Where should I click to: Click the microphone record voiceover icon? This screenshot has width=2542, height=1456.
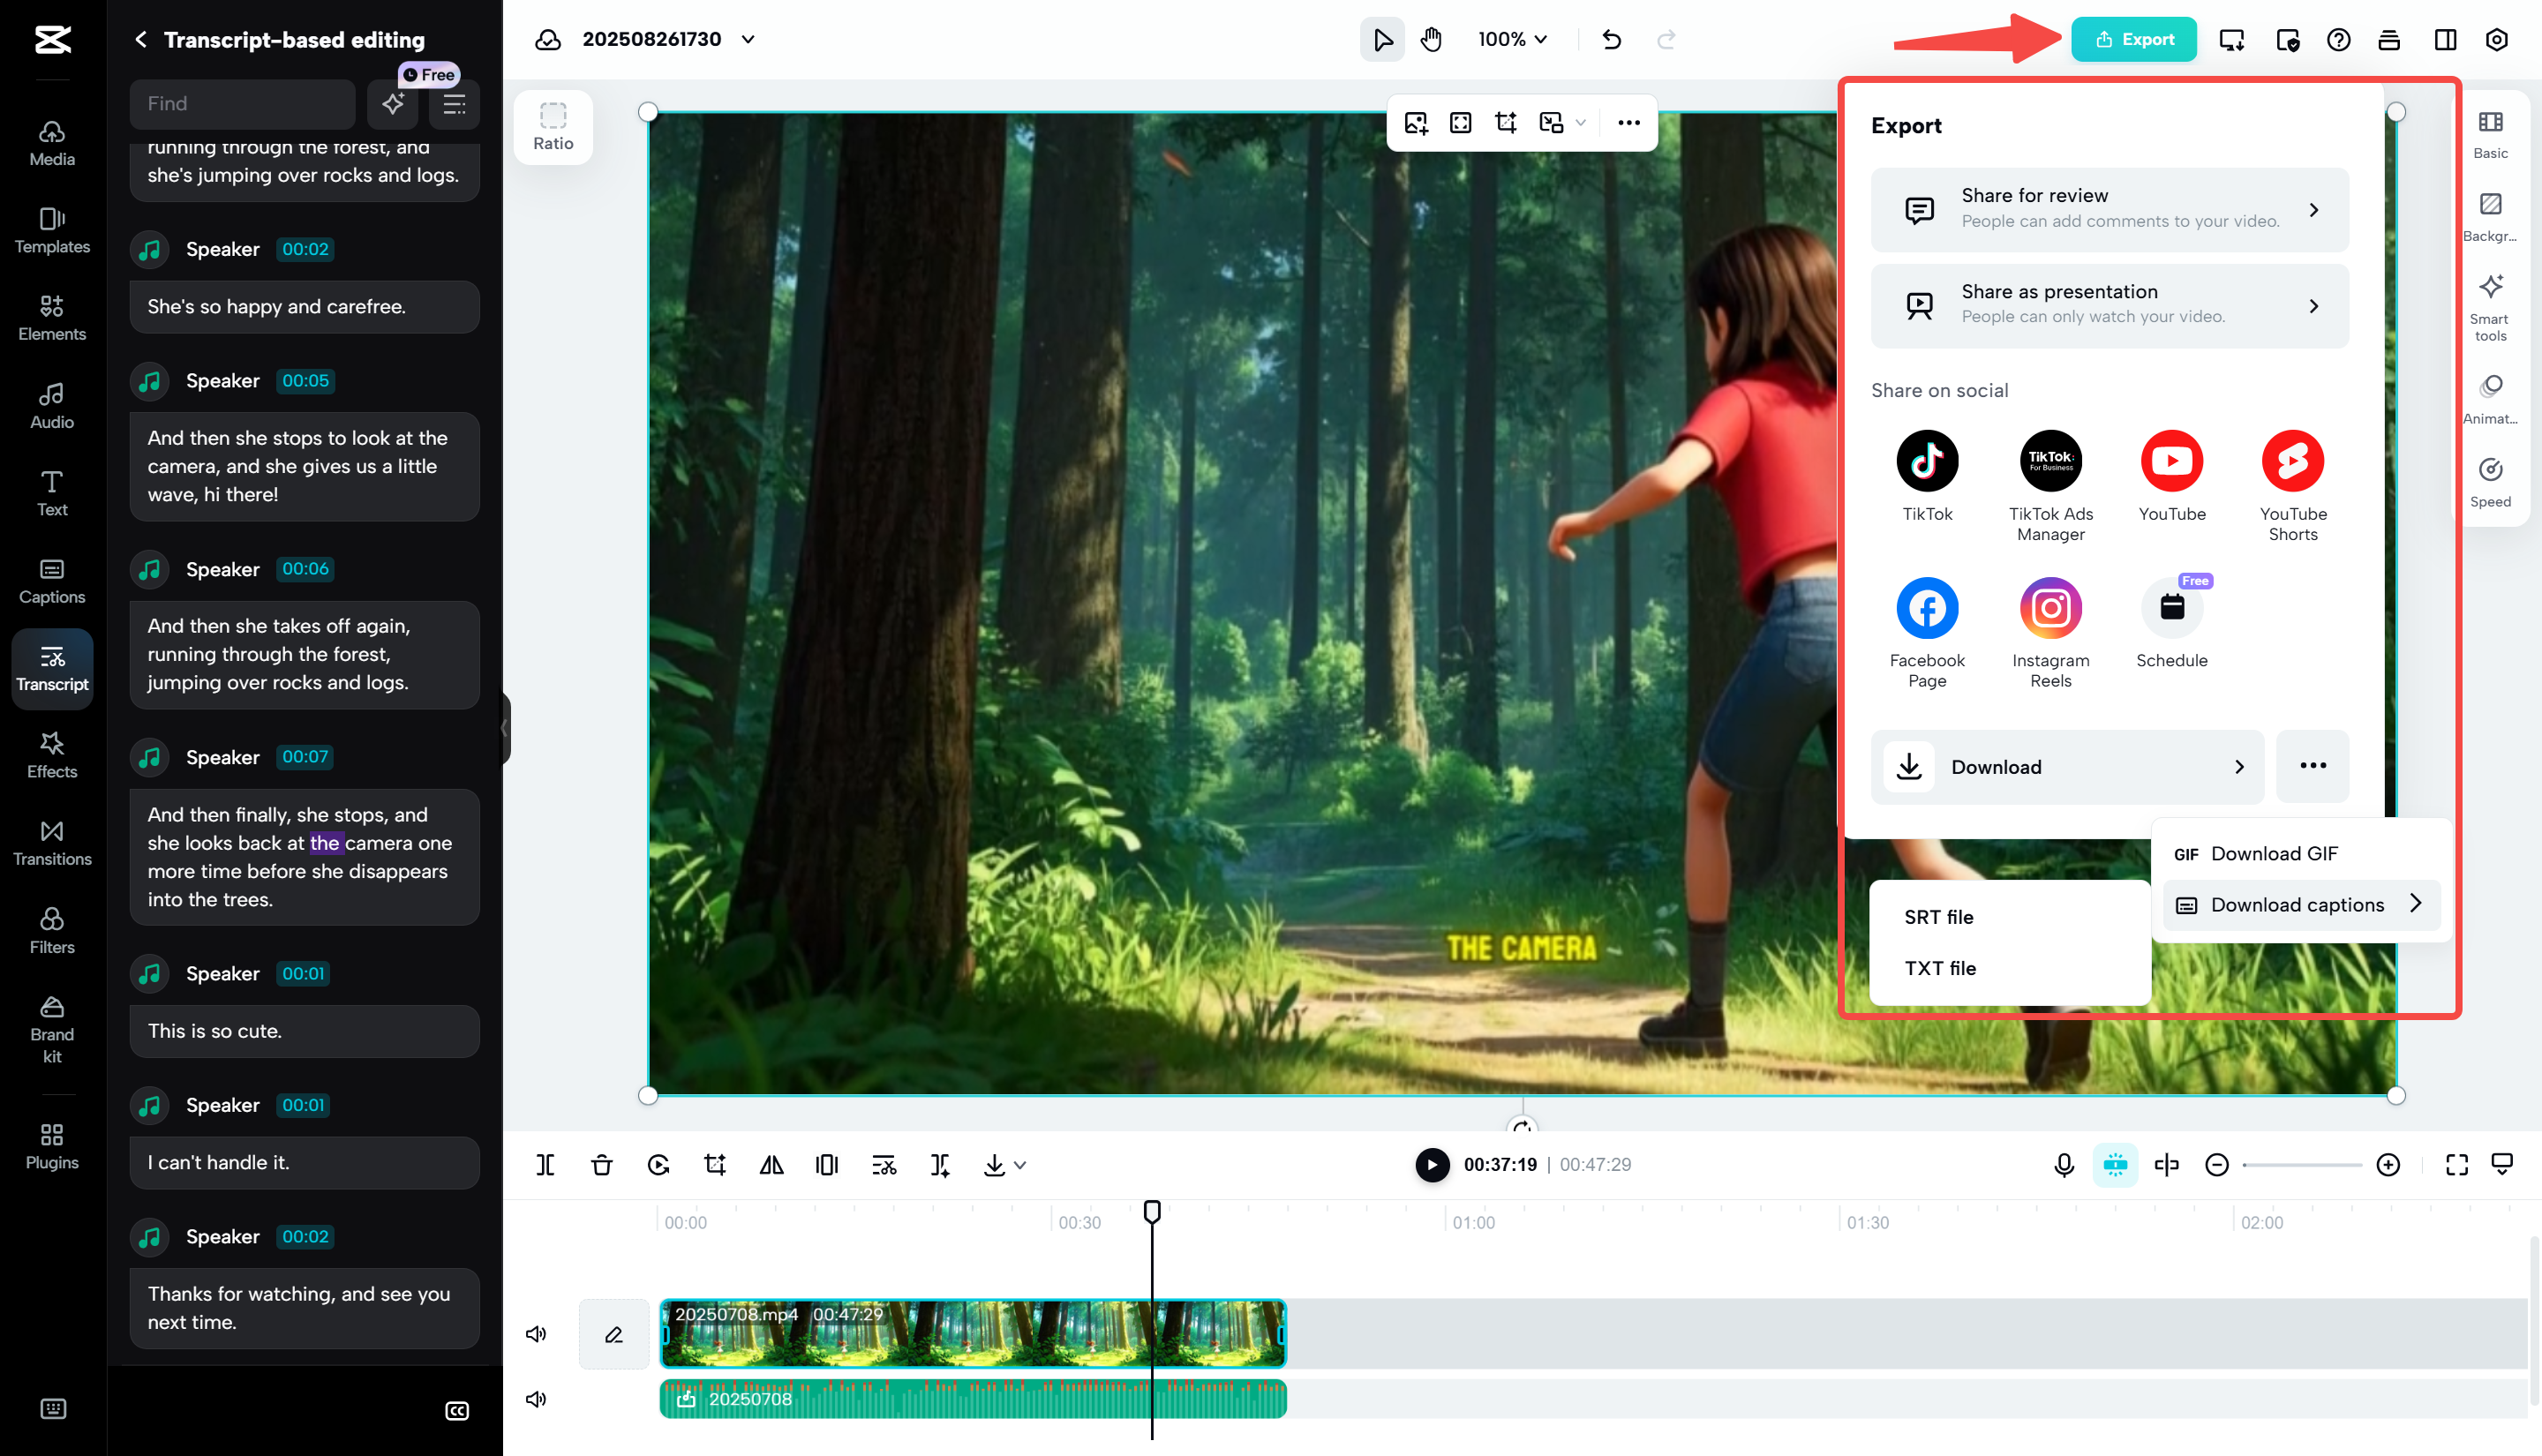[x=2063, y=1165]
